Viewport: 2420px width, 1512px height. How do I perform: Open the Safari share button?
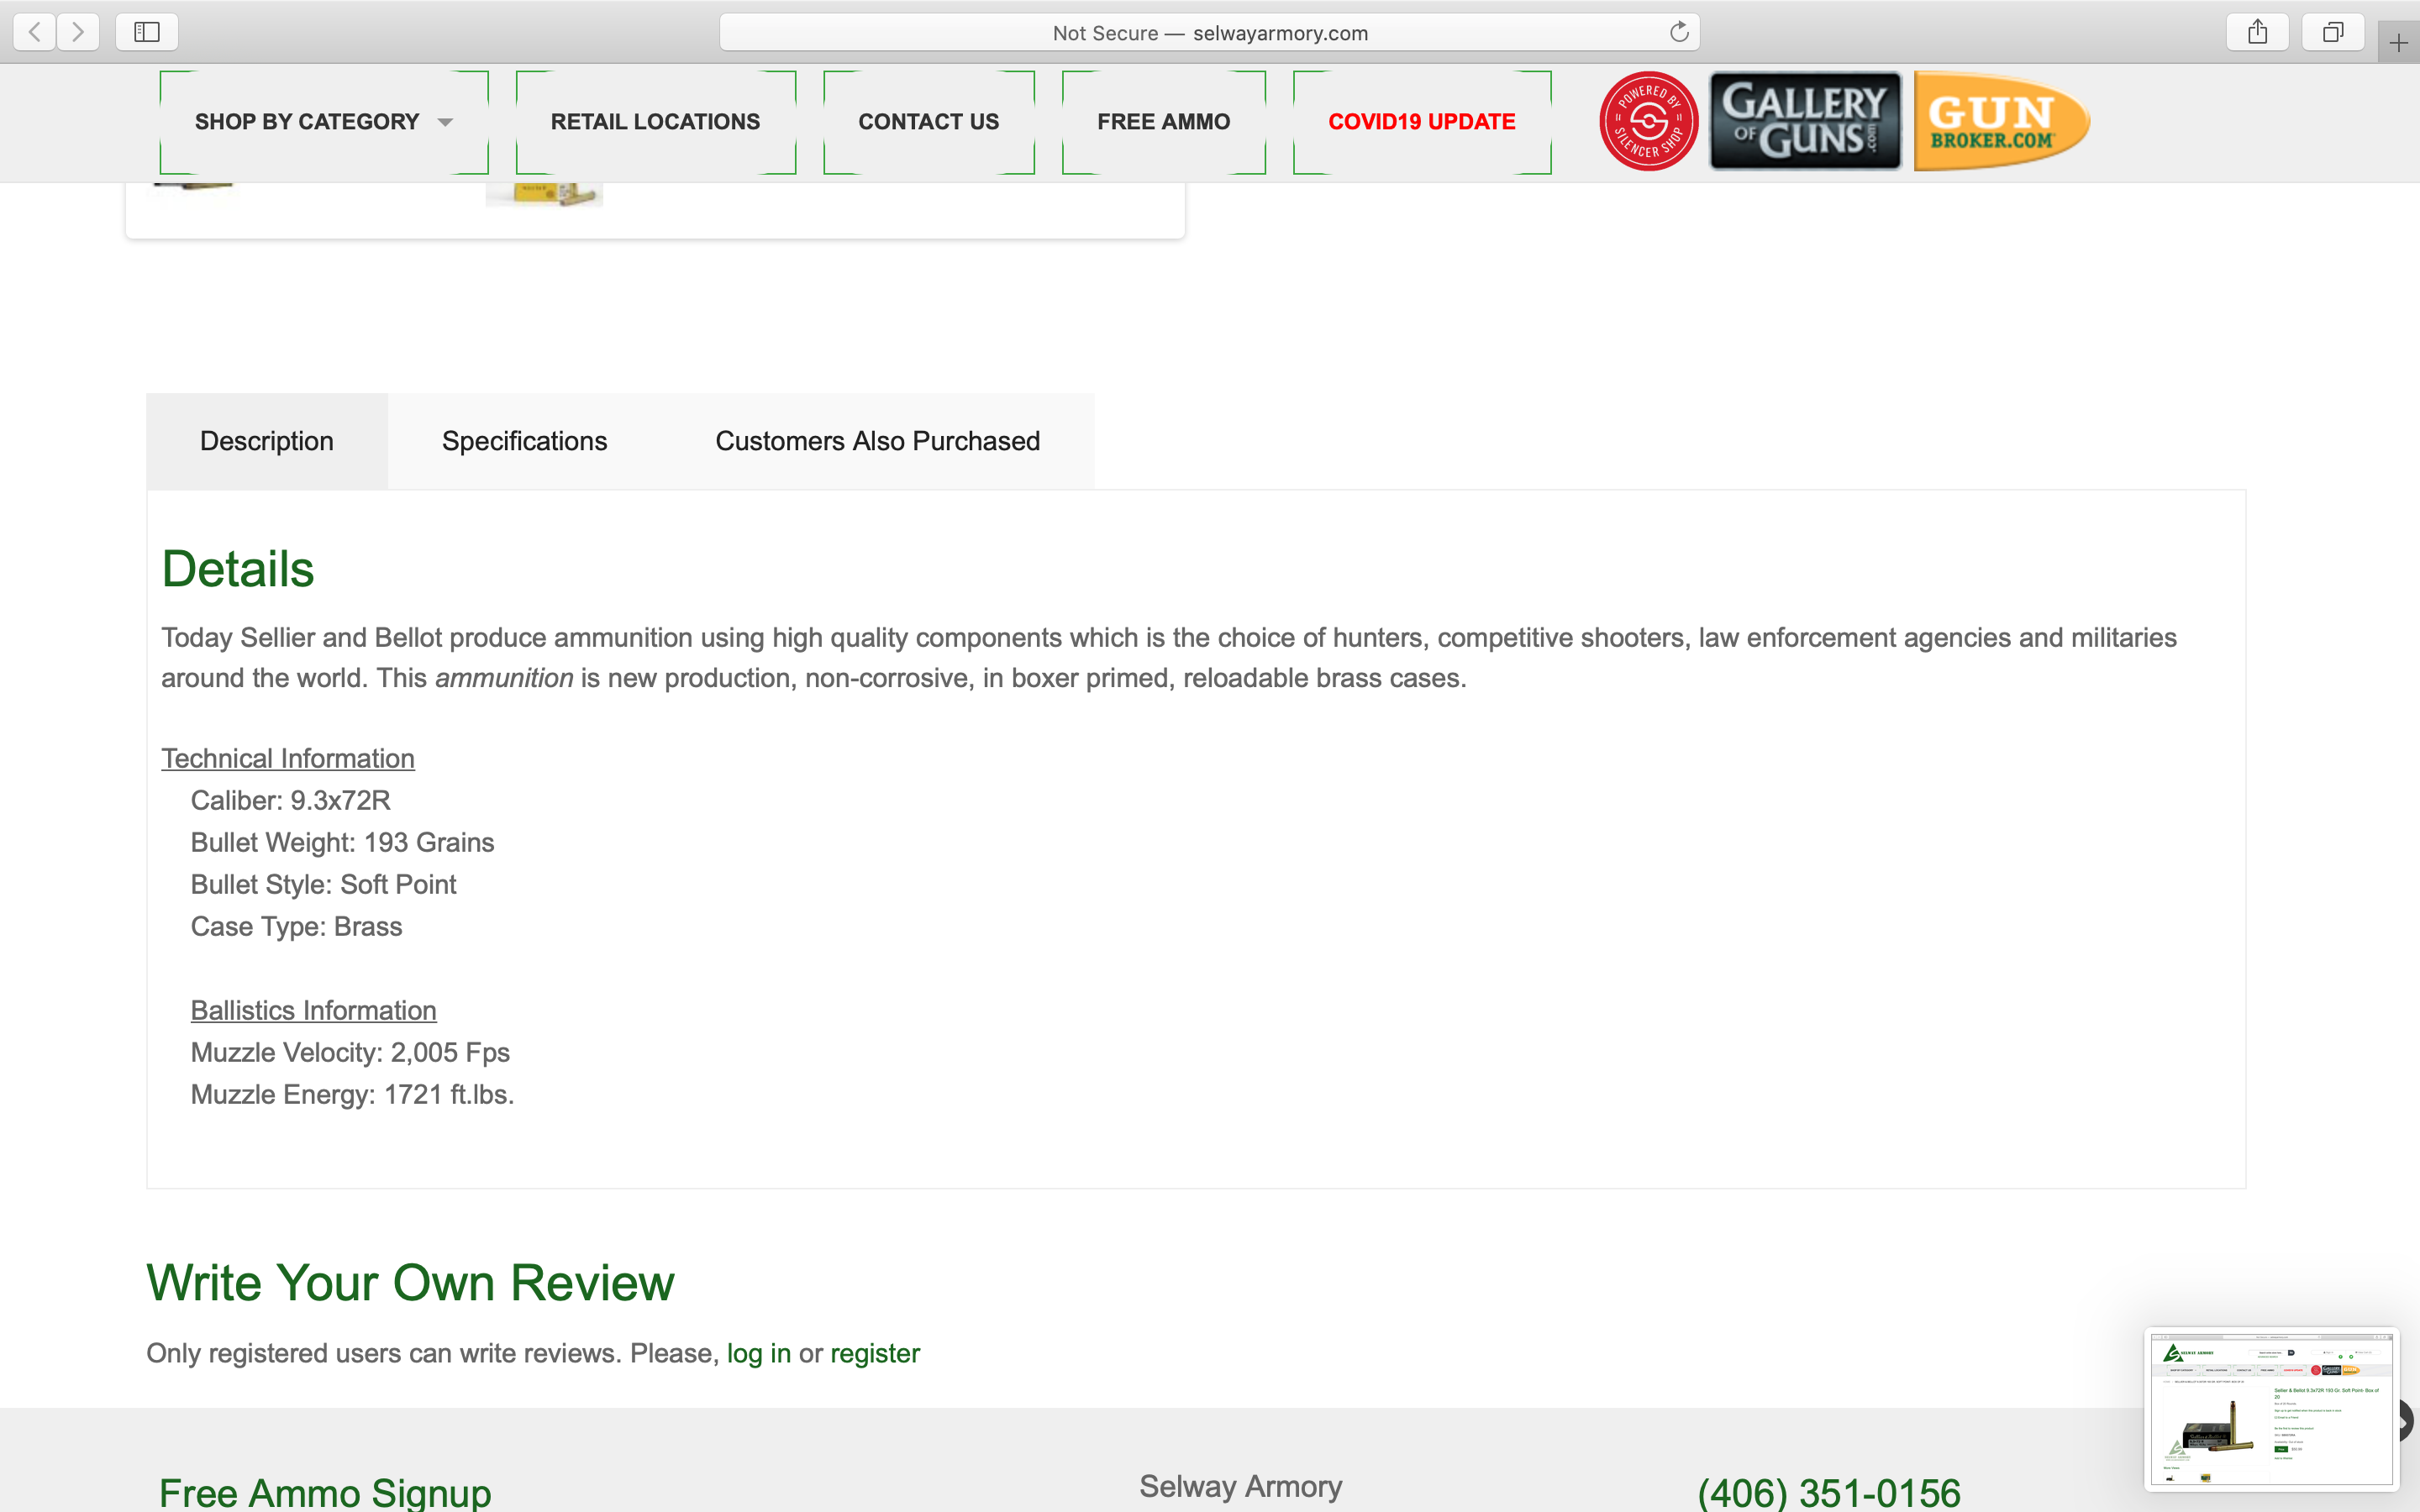tap(2257, 32)
